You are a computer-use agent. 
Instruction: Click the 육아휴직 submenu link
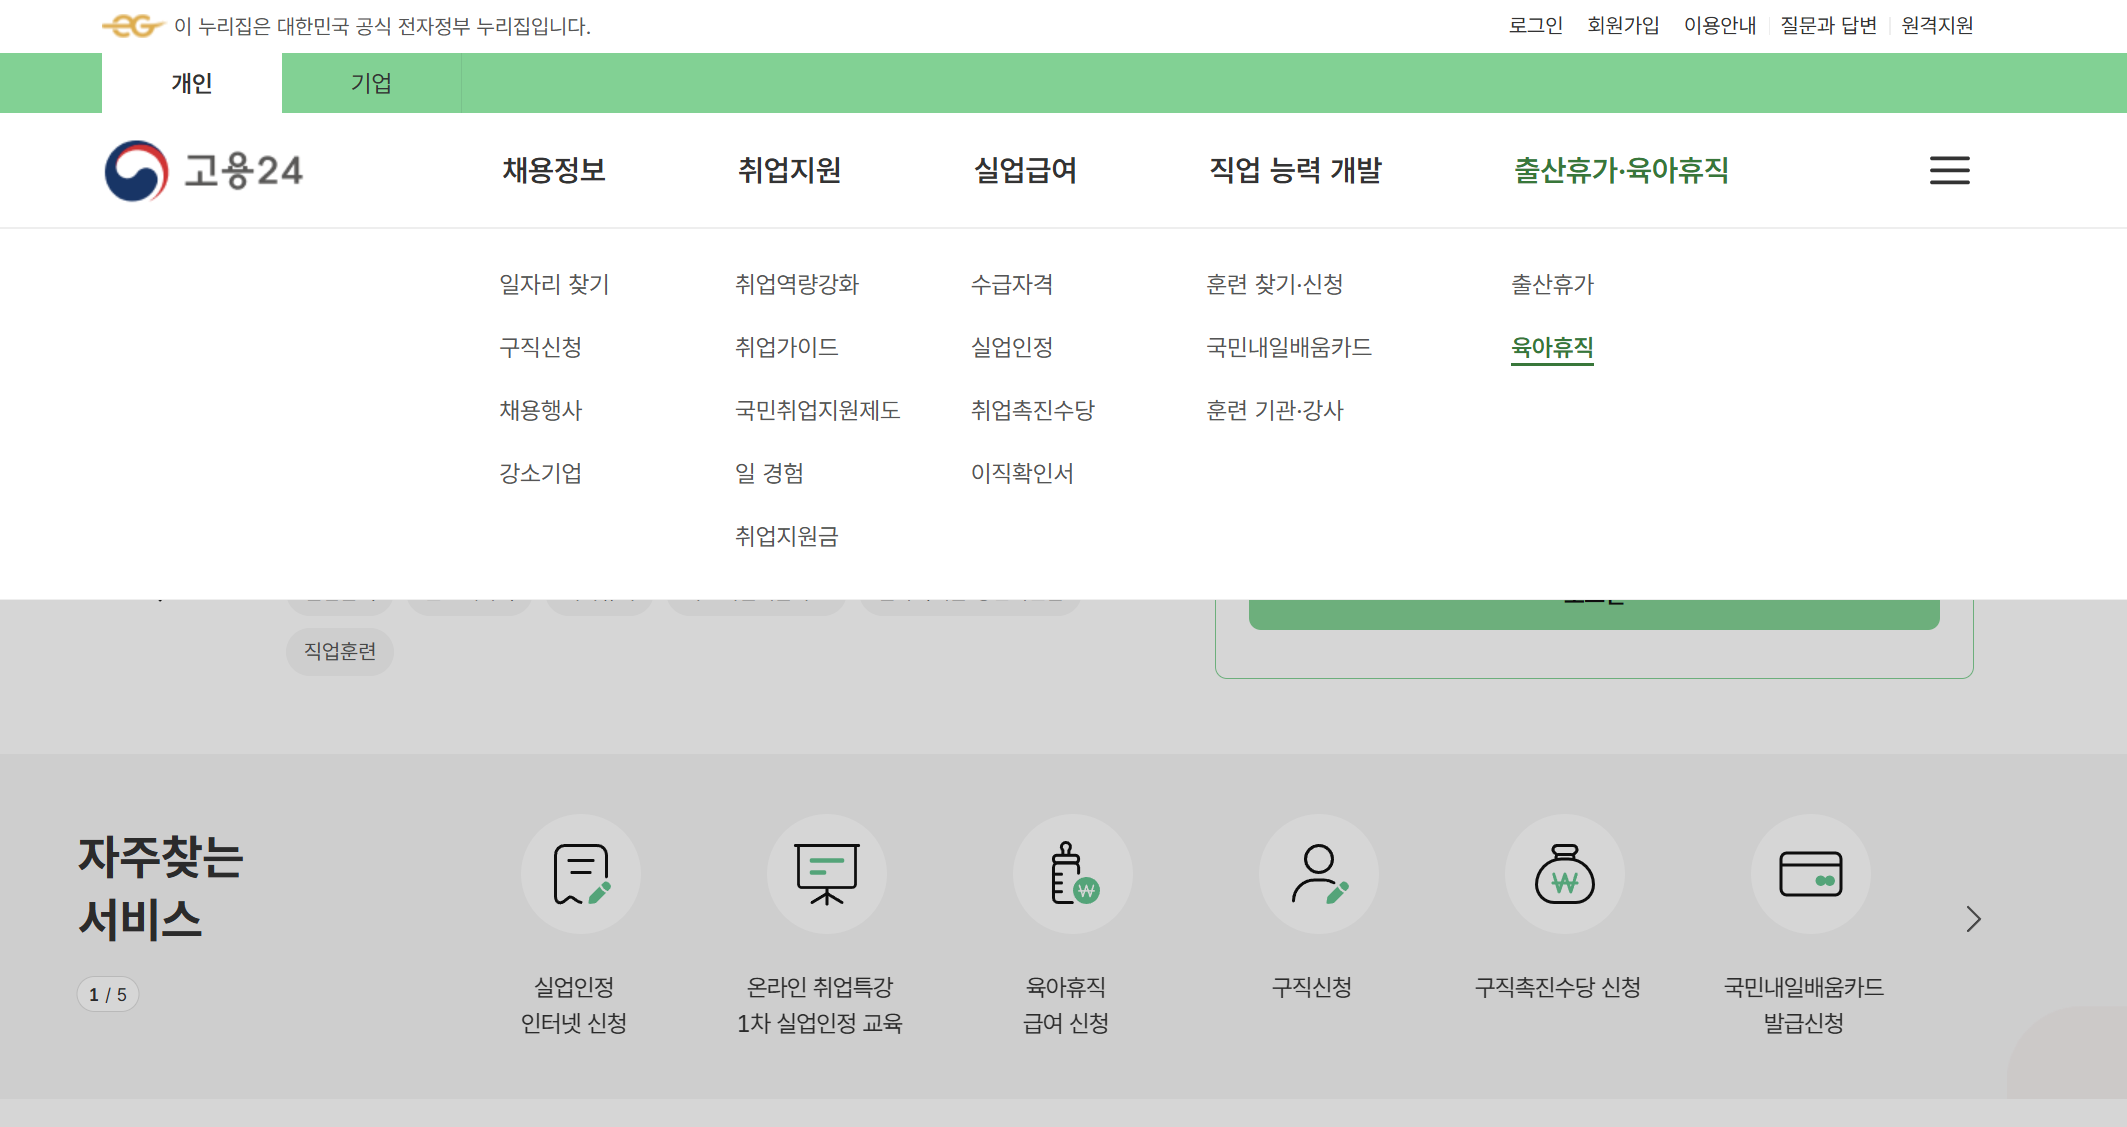(x=1551, y=347)
